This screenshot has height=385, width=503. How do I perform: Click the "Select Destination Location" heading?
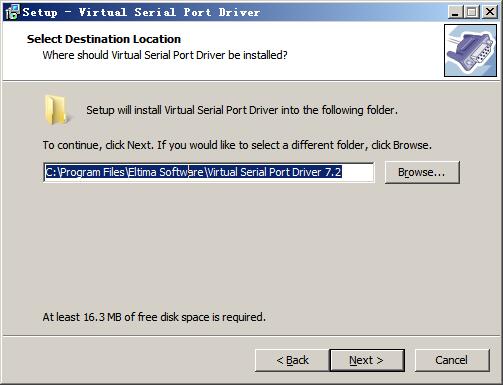coord(104,39)
